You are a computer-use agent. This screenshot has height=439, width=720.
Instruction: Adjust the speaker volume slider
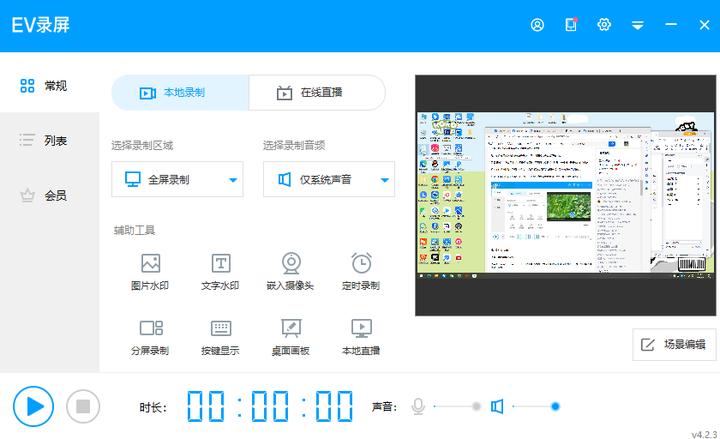(x=536, y=406)
